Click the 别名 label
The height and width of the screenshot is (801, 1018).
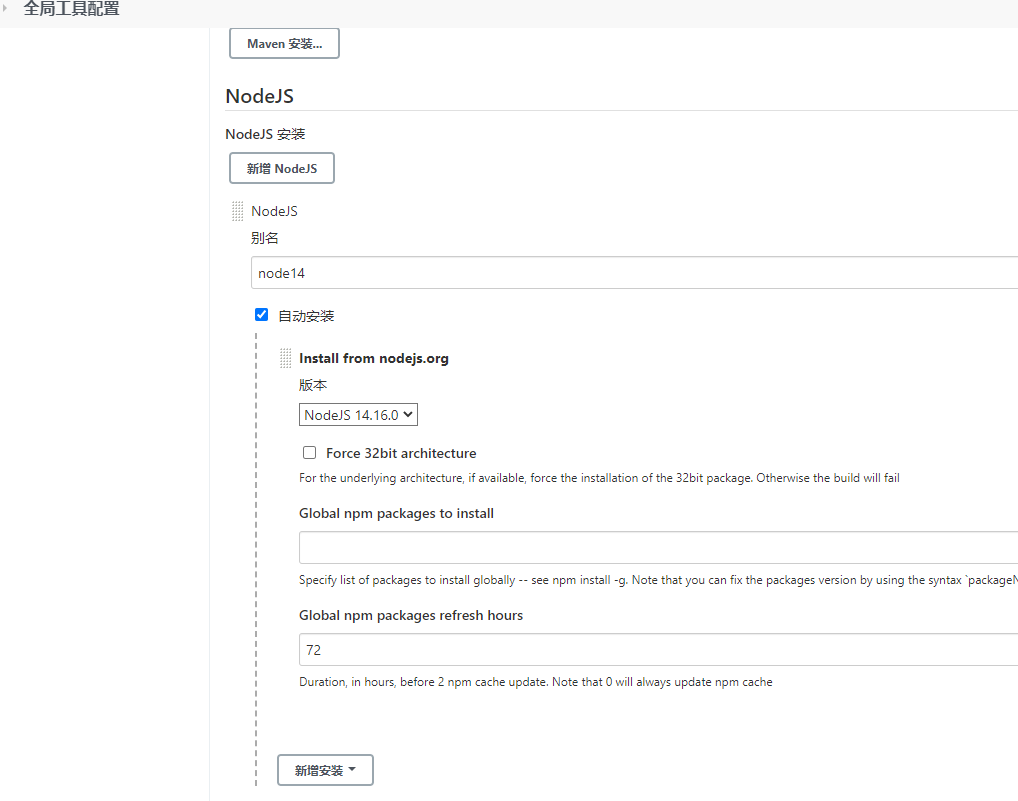(265, 238)
